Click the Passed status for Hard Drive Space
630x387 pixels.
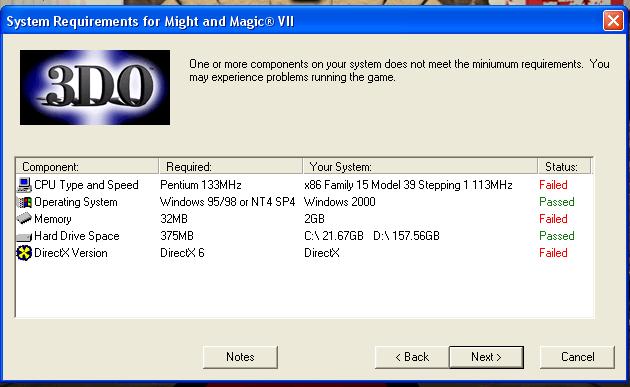[557, 236]
